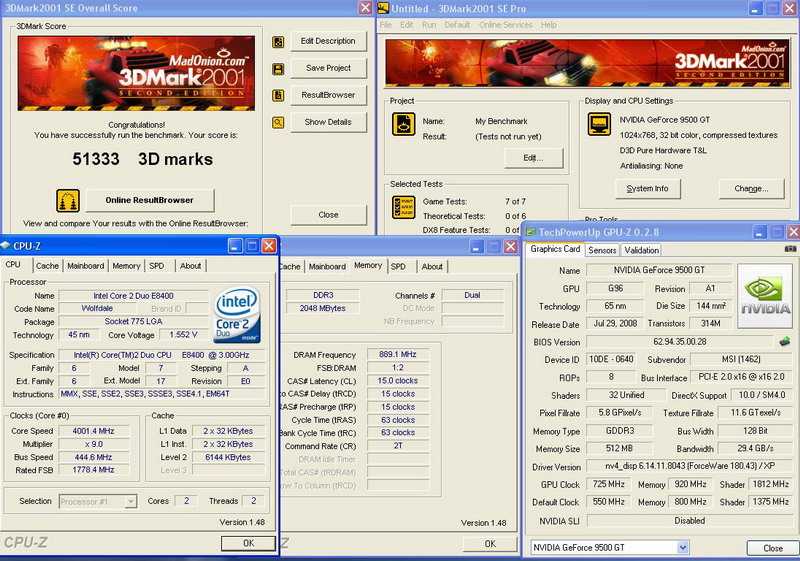The width and height of the screenshot is (800, 561).
Task: Click the Edit Description icon
Action: point(278,42)
